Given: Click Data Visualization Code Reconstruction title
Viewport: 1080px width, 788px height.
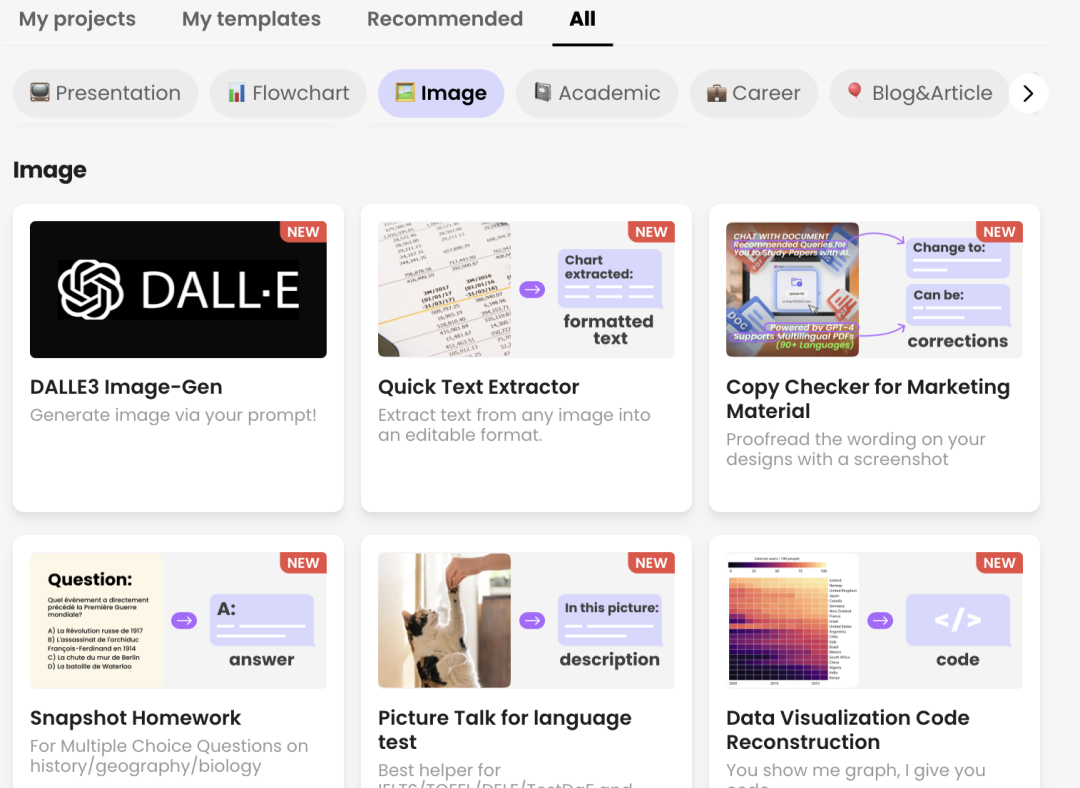Looking at the screenshot, I should (x=848, y=729).
